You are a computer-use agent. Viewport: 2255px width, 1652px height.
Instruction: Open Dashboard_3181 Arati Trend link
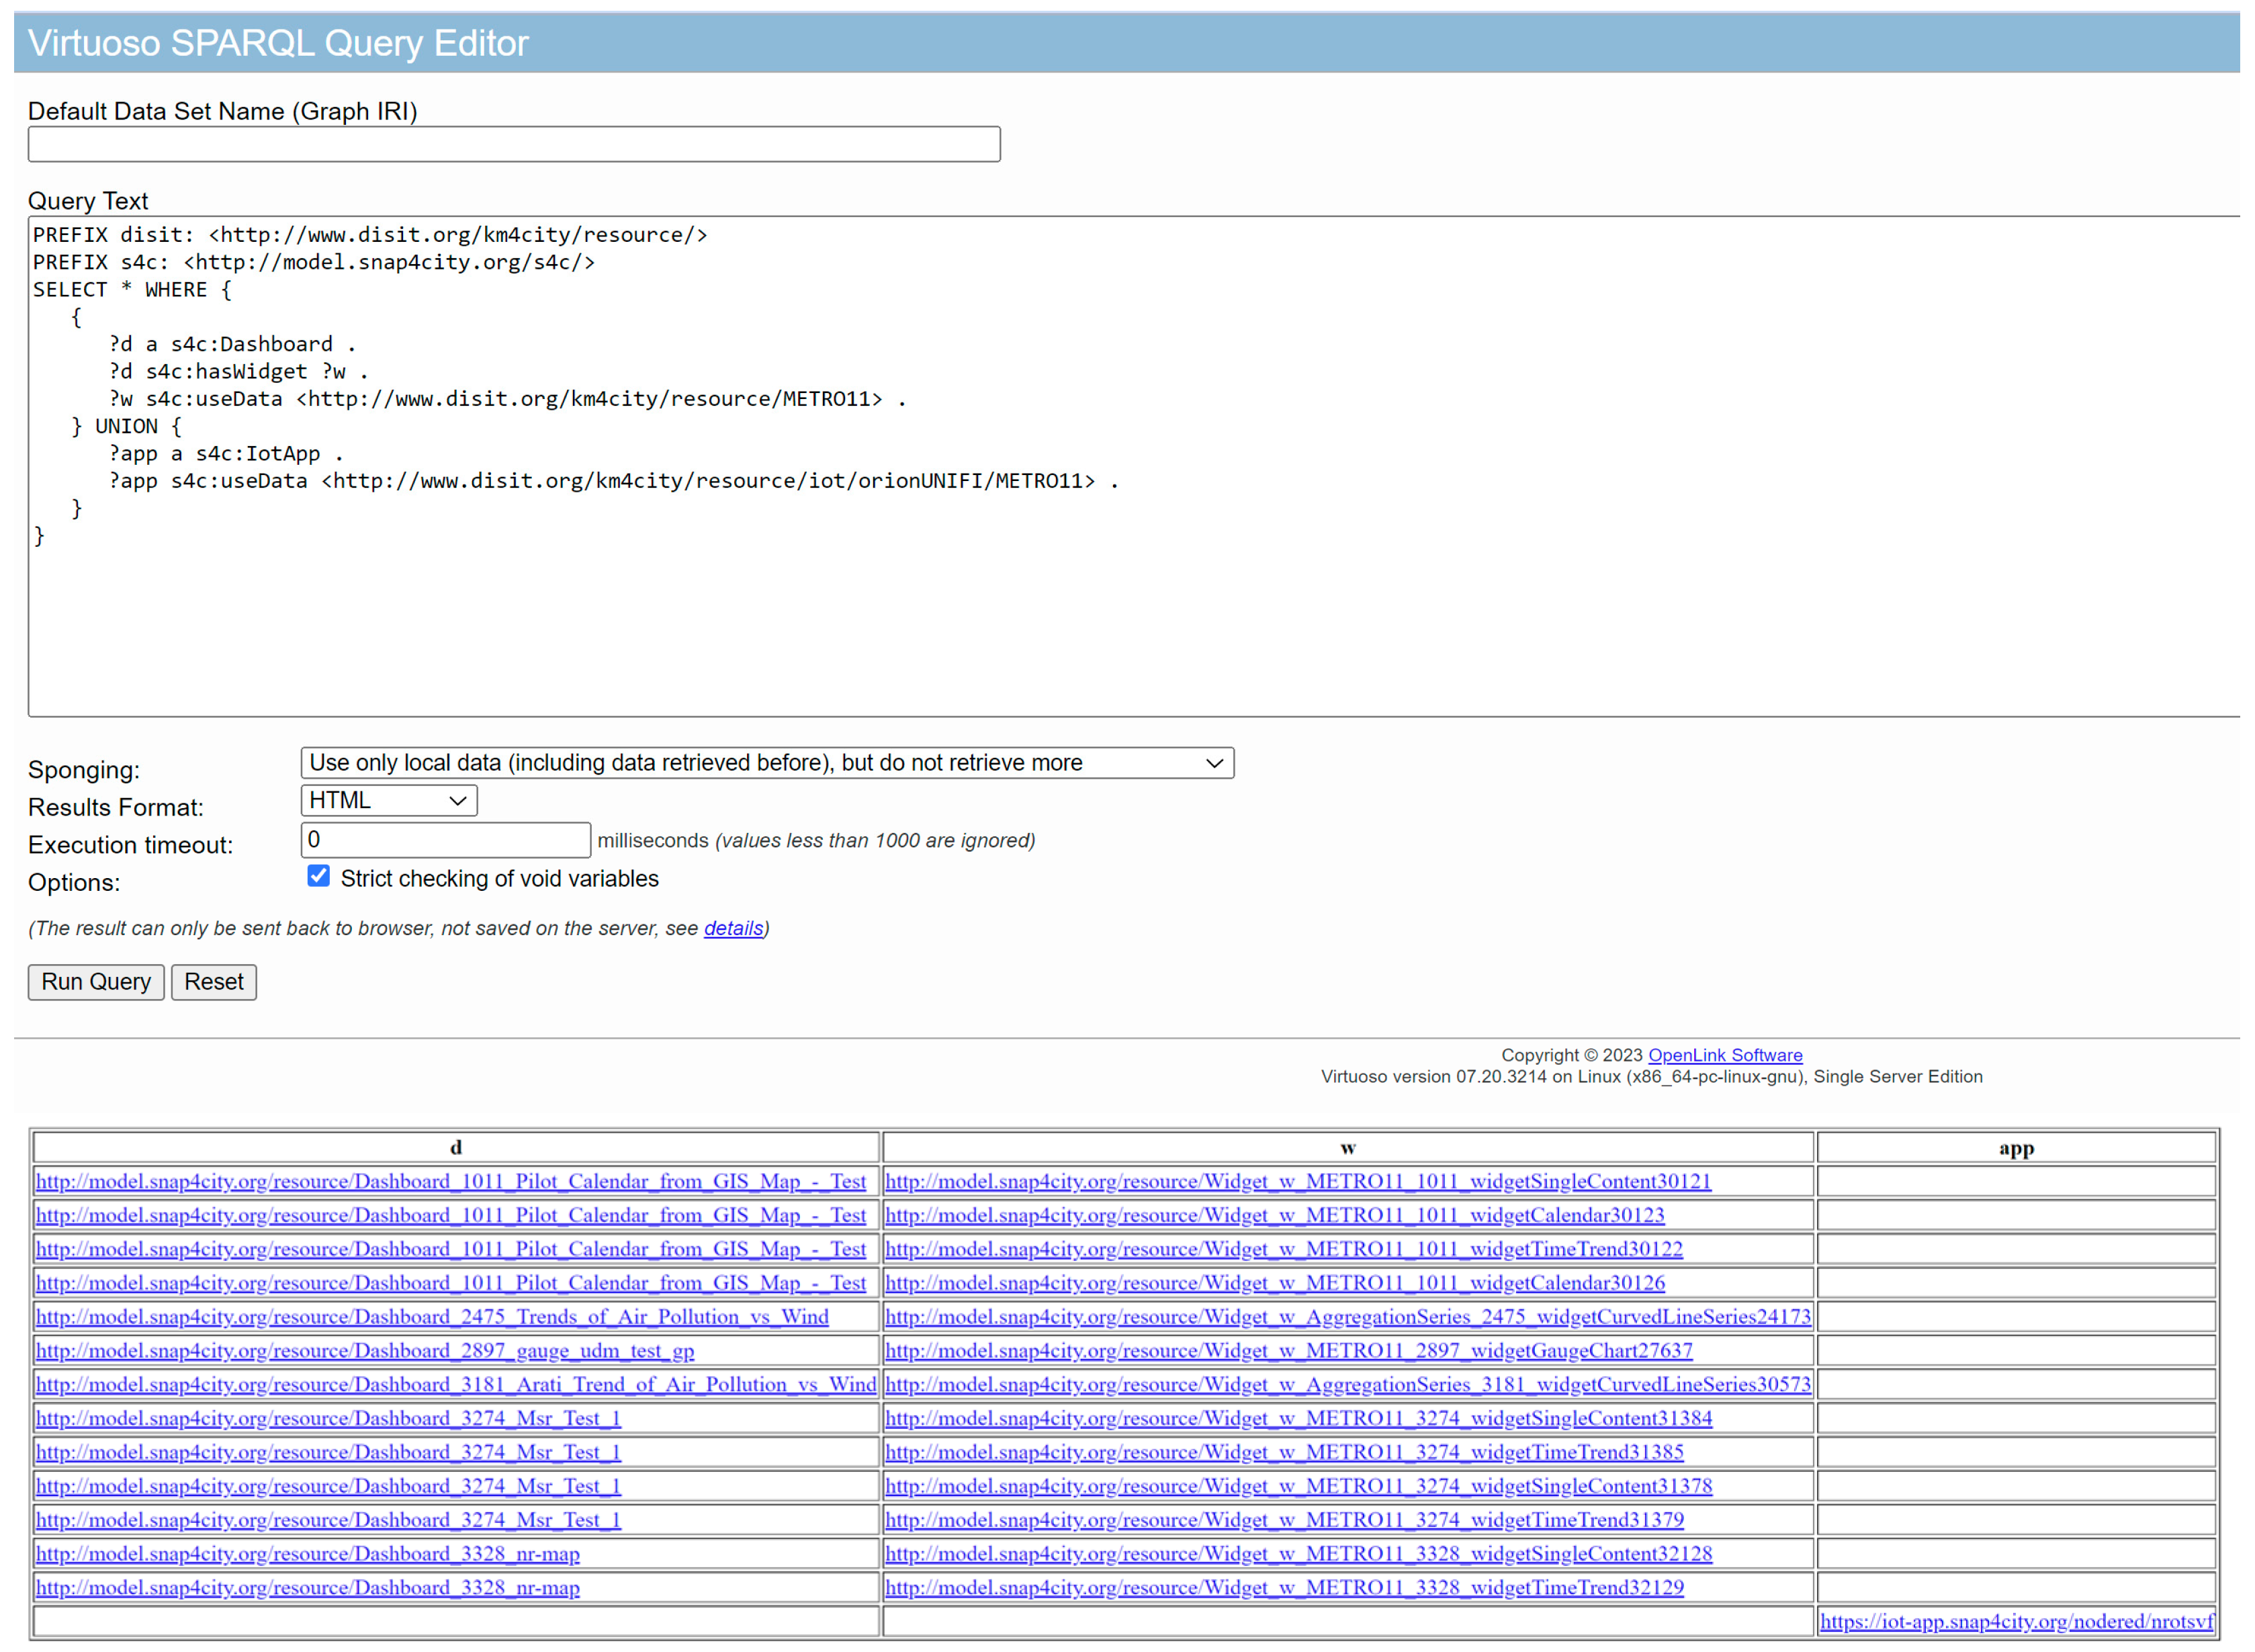[455, 1384]
